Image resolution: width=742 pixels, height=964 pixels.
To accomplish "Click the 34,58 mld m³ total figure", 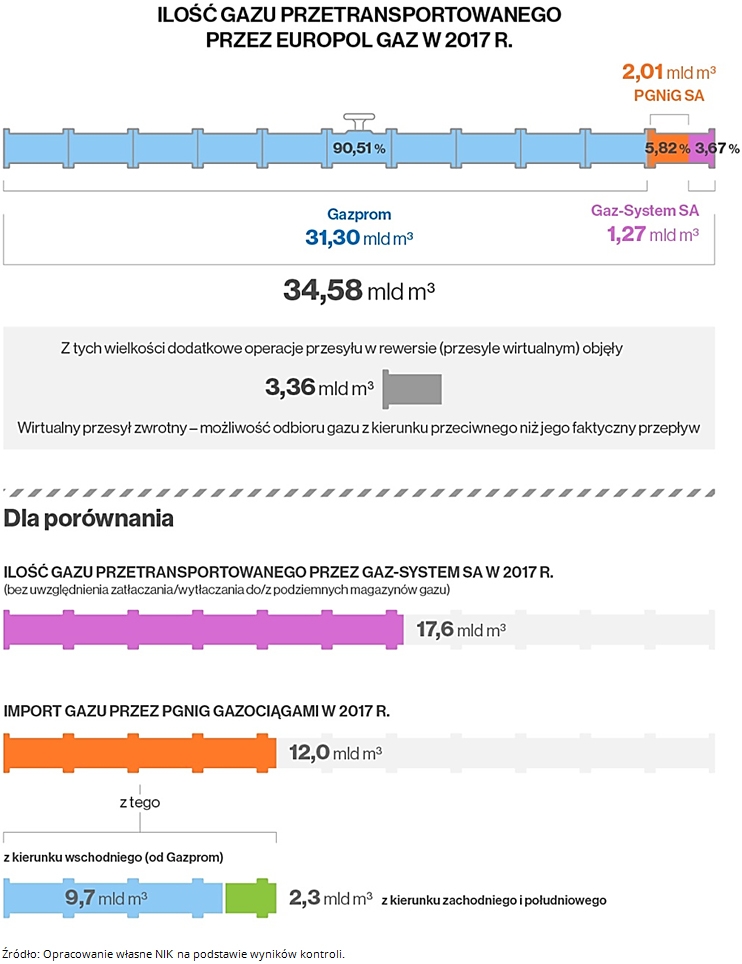I will point(359,291).
